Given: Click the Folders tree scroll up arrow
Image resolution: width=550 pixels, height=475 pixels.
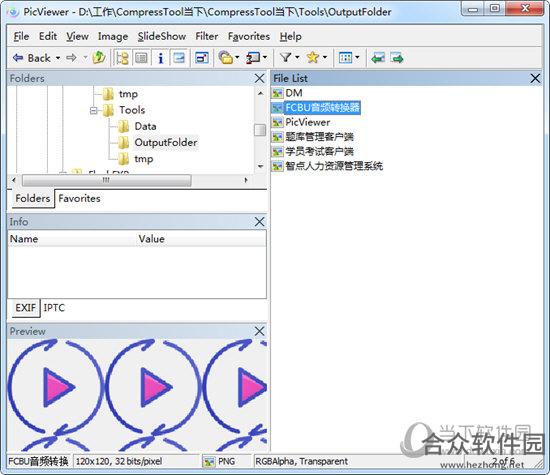Looking at the screenshot, I should 260,93.
